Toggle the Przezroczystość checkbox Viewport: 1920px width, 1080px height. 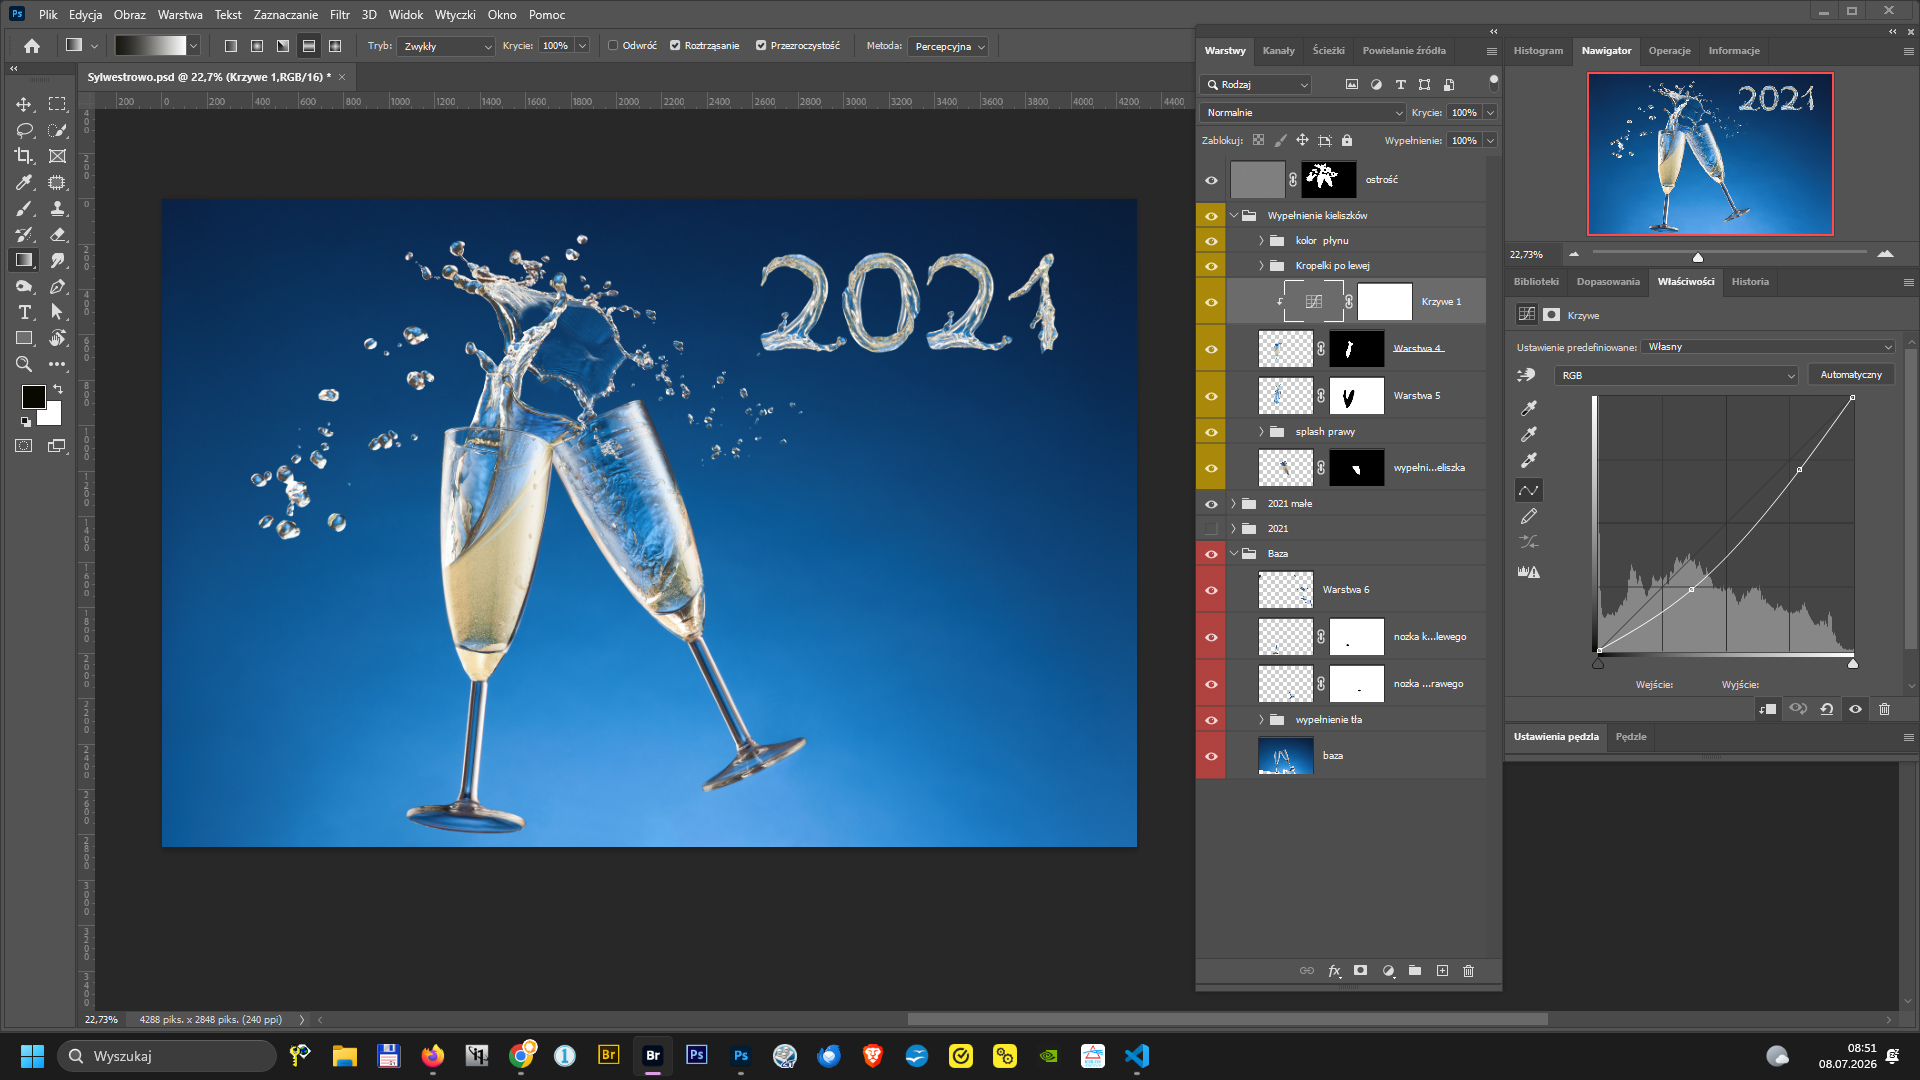pos(761,46)
